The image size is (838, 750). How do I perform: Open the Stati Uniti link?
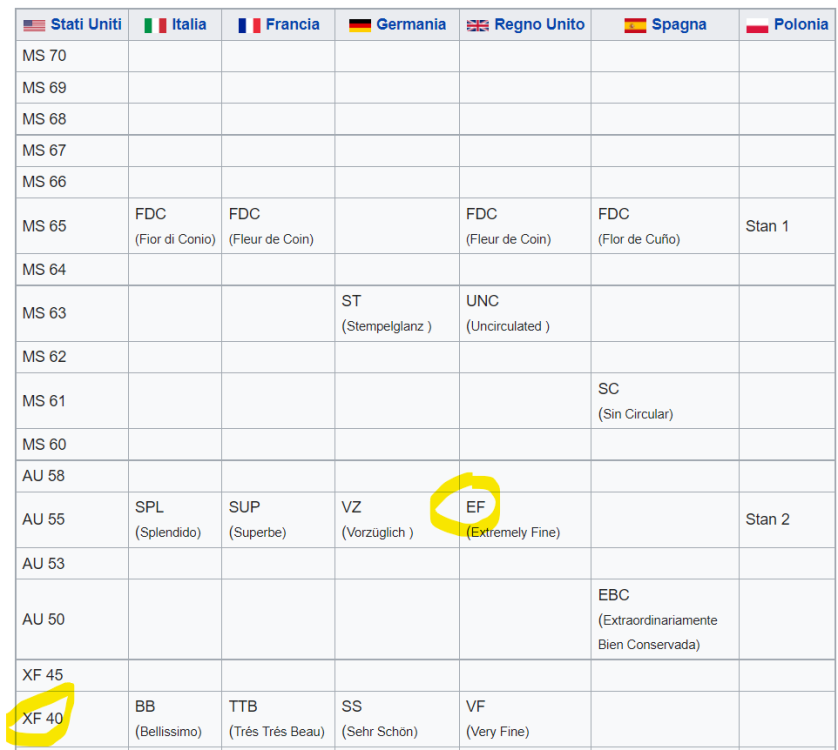(x=86, y=24)
